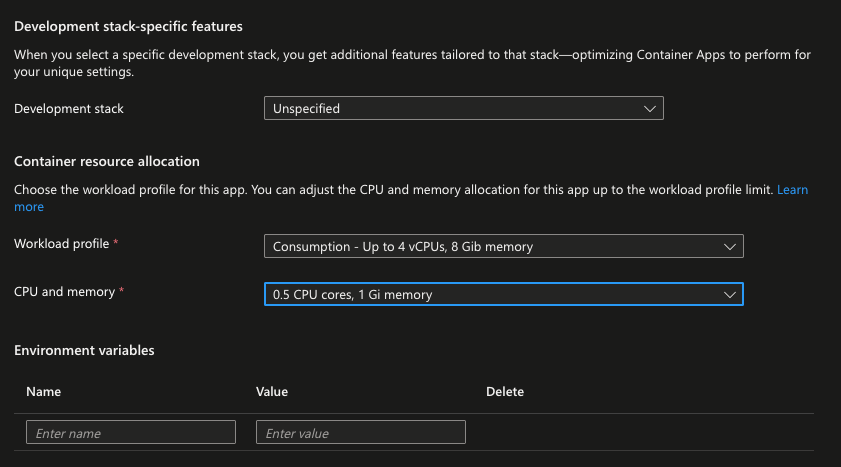
Task: Click the "Choose the workload profile" description text
Action: pos(390,189)
